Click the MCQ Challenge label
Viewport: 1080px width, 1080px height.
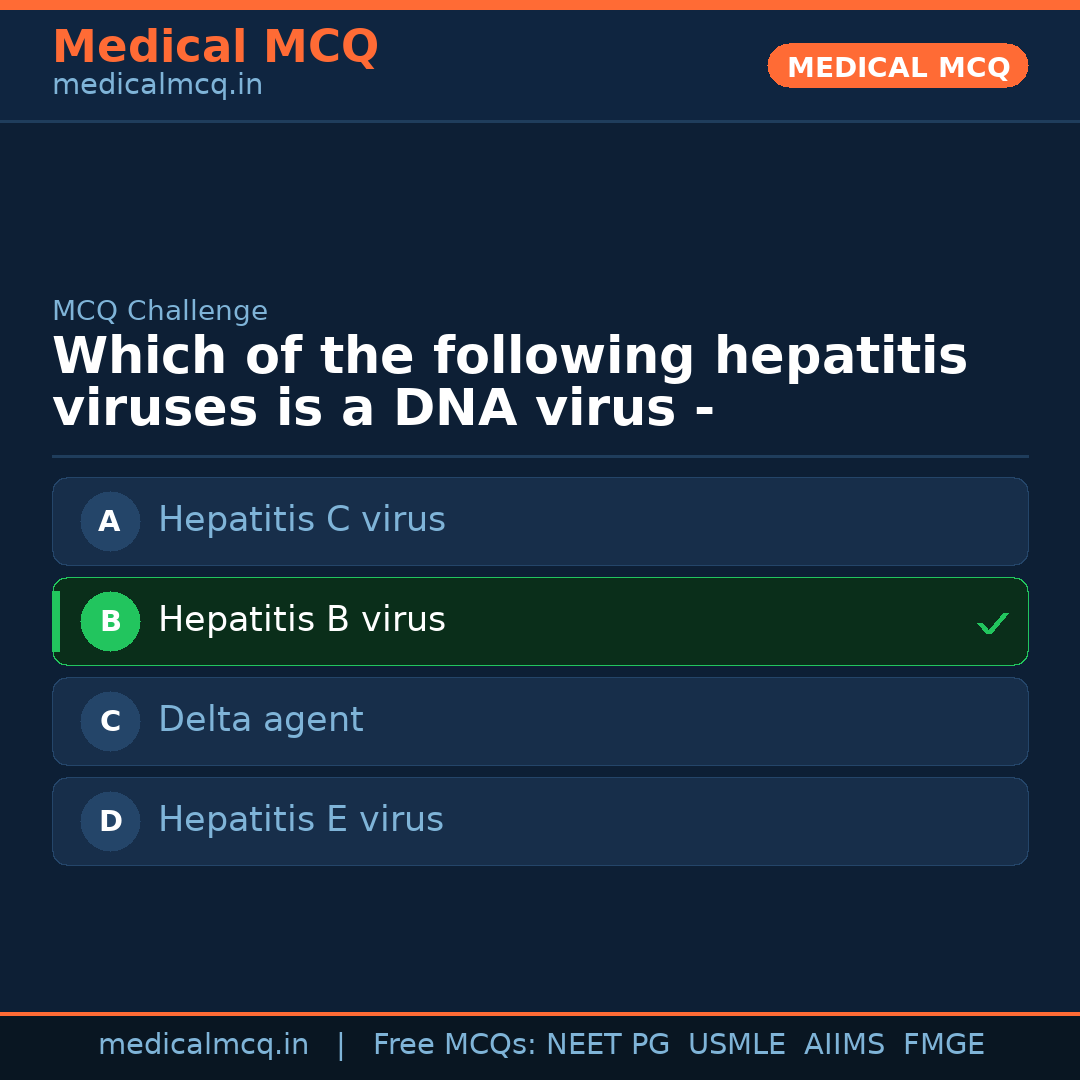tap(160, 311)
